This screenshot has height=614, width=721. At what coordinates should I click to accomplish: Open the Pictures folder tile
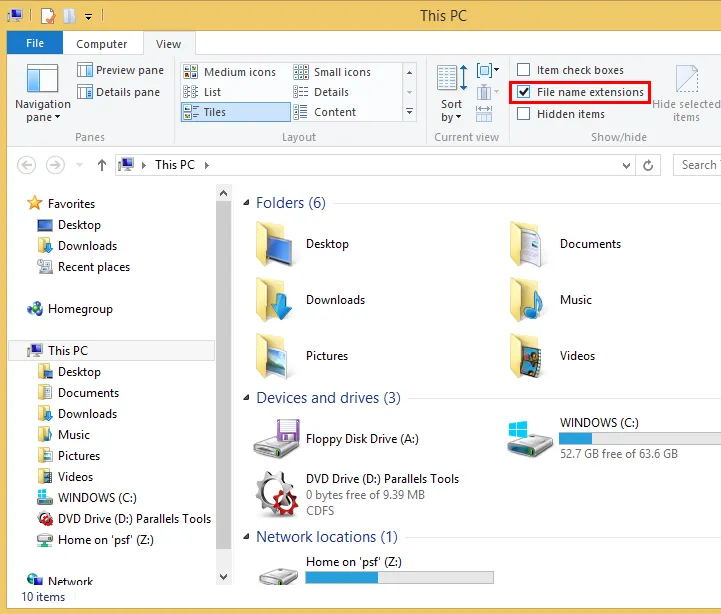[302, 356]
